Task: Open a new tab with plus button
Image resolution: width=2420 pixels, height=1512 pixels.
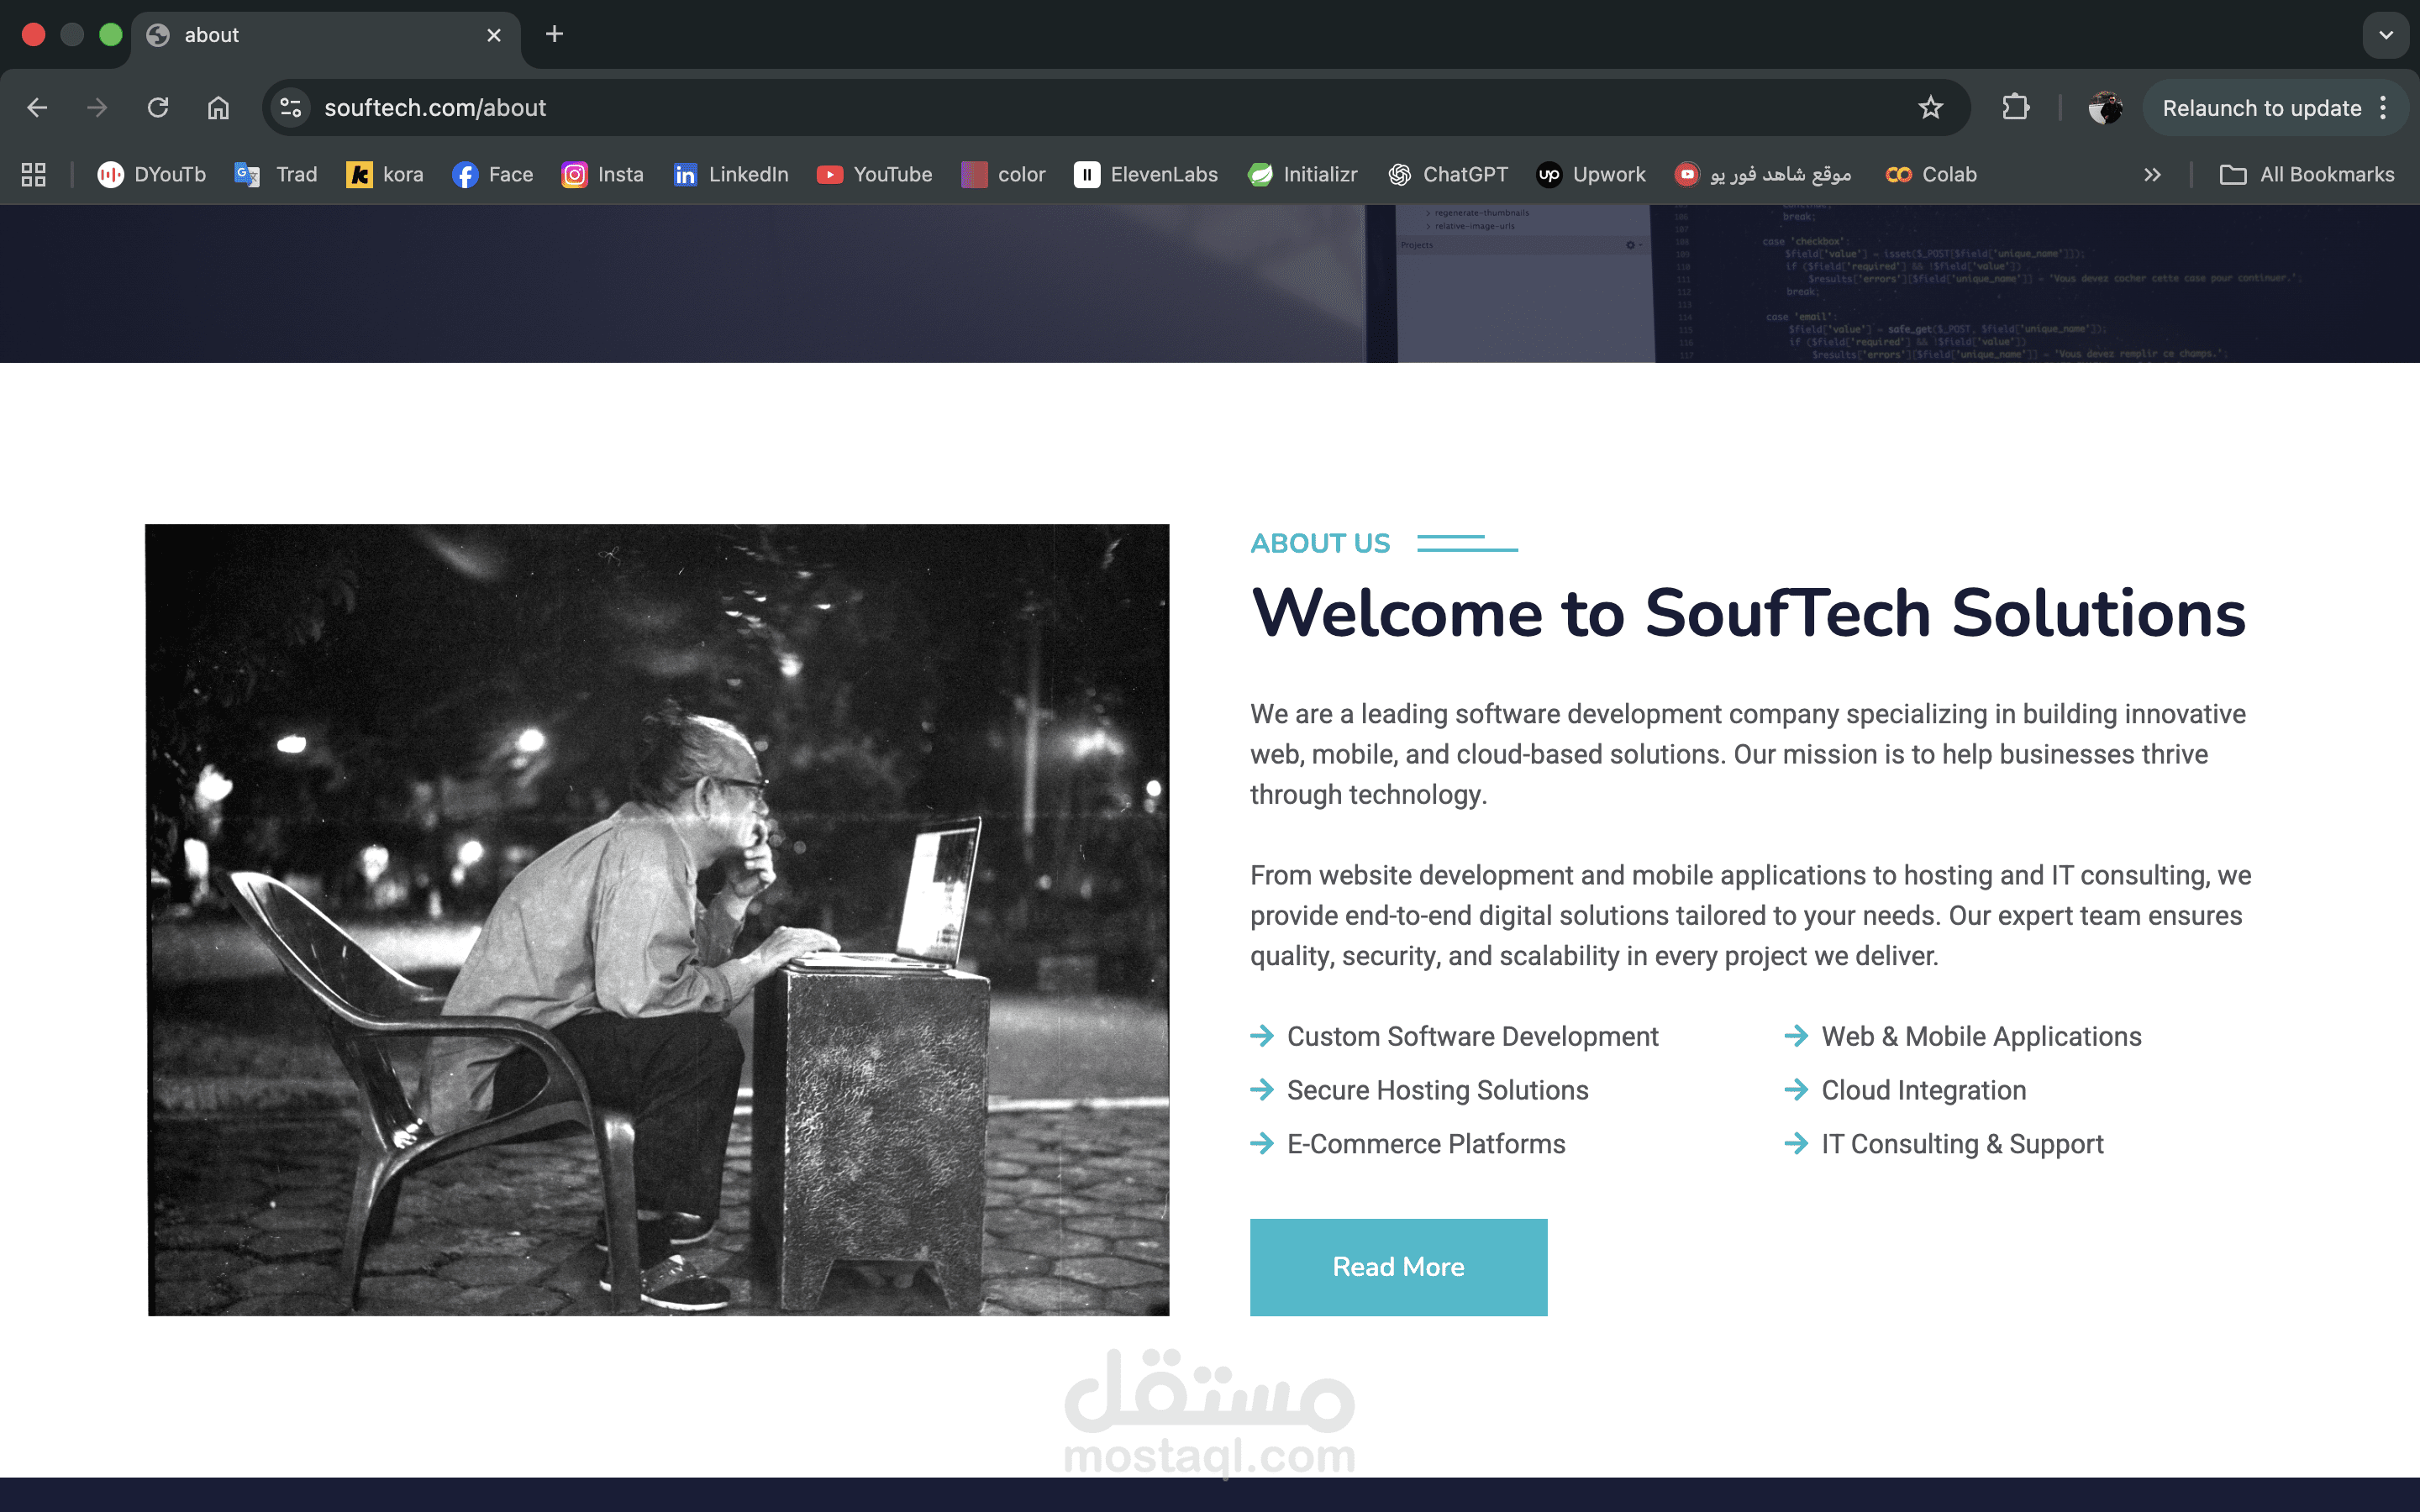Action: [554, 35]
